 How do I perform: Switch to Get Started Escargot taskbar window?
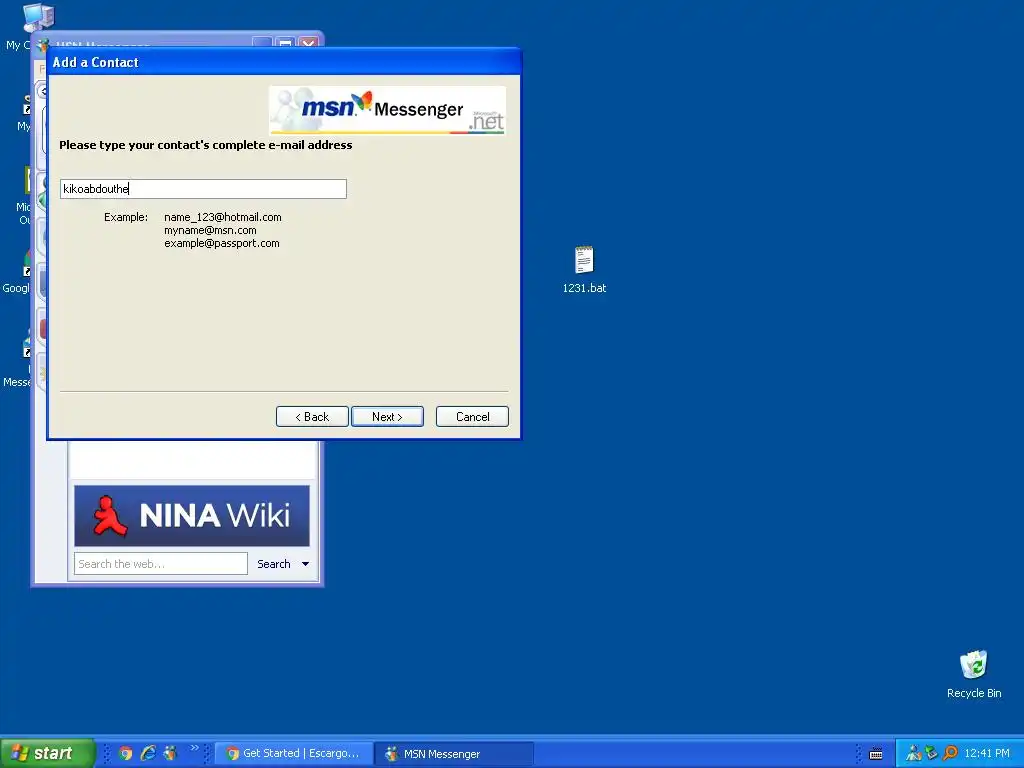click(x=293, y=754)
